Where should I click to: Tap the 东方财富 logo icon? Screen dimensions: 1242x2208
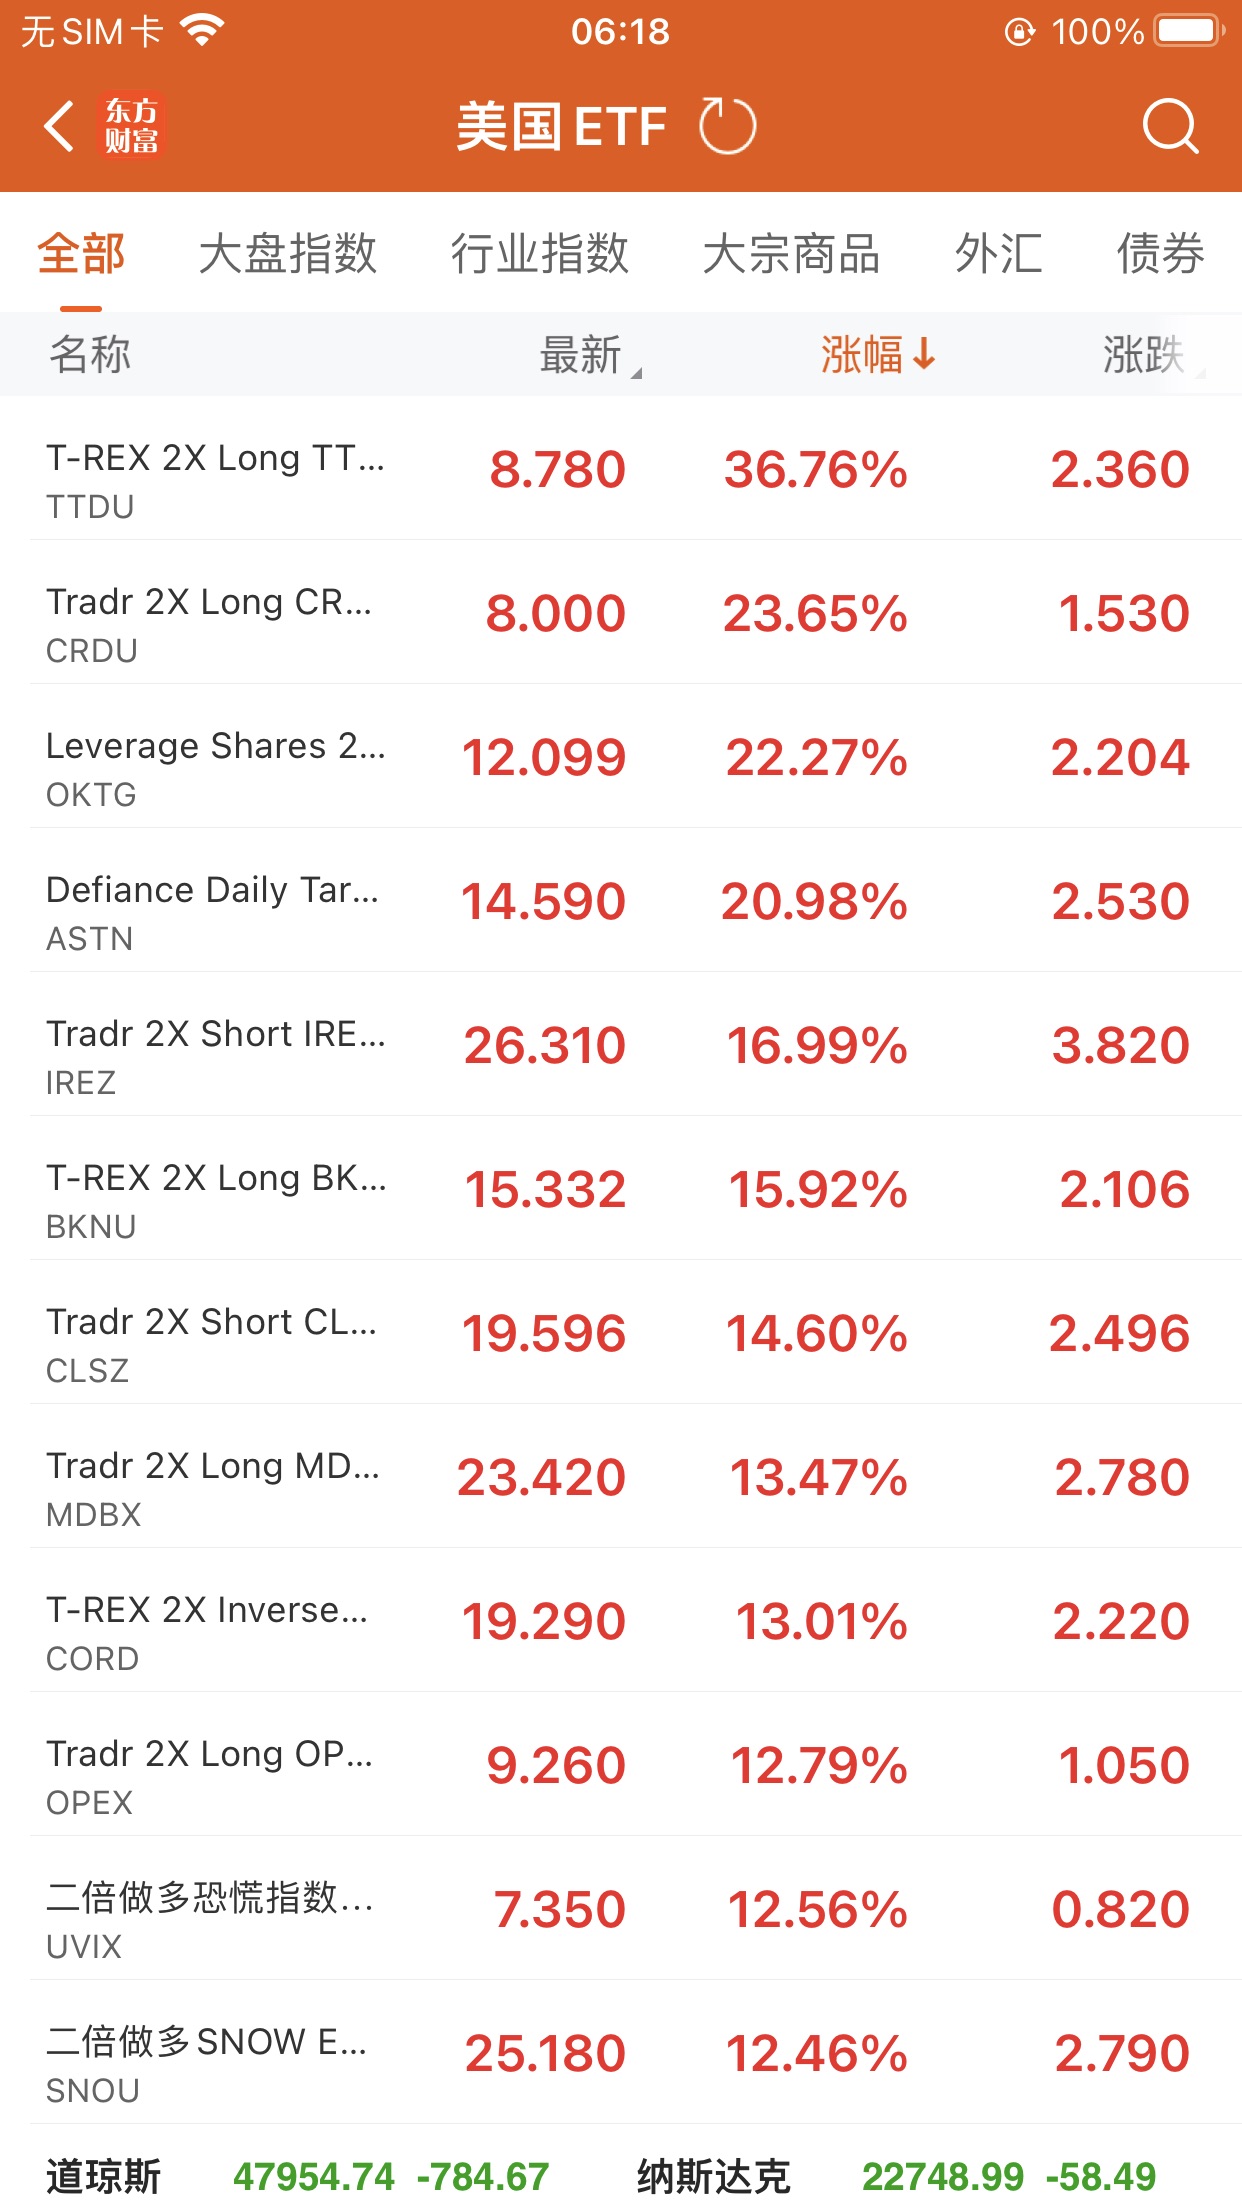(x=131, y=127)
